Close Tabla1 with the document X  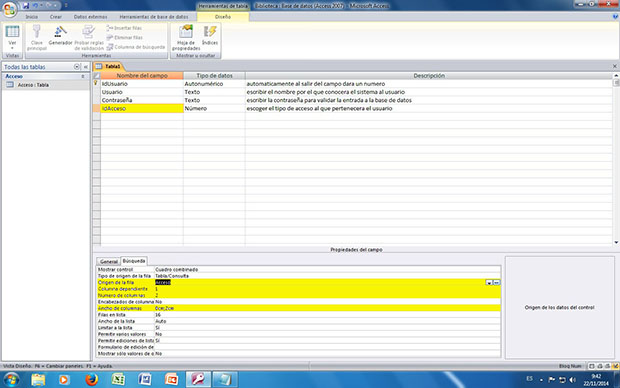coord(615,66)
